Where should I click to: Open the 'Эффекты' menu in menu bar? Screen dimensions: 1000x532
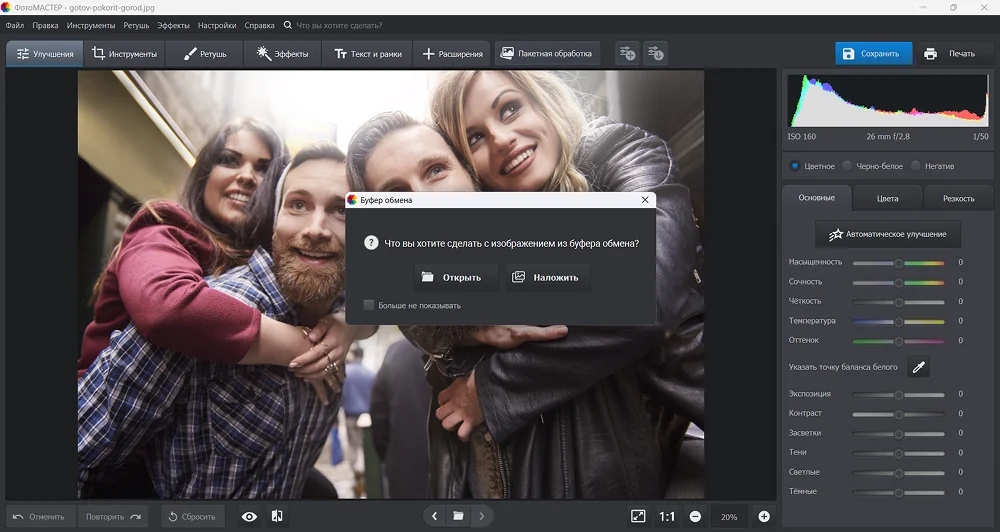173,24
